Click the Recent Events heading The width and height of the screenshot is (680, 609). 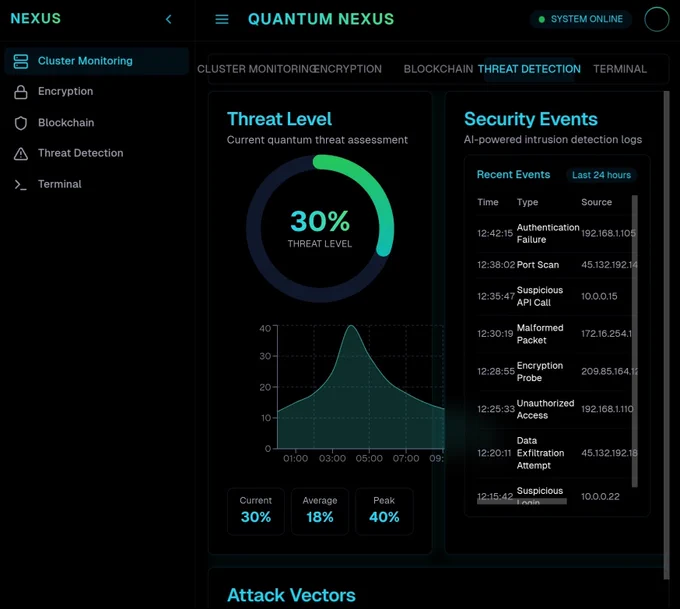pyautogui.click(x=513, y=175)
